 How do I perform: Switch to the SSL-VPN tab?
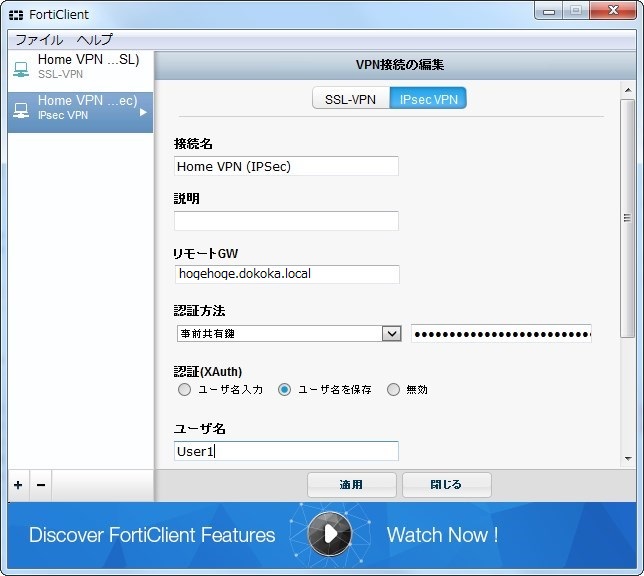click(350, 99)
